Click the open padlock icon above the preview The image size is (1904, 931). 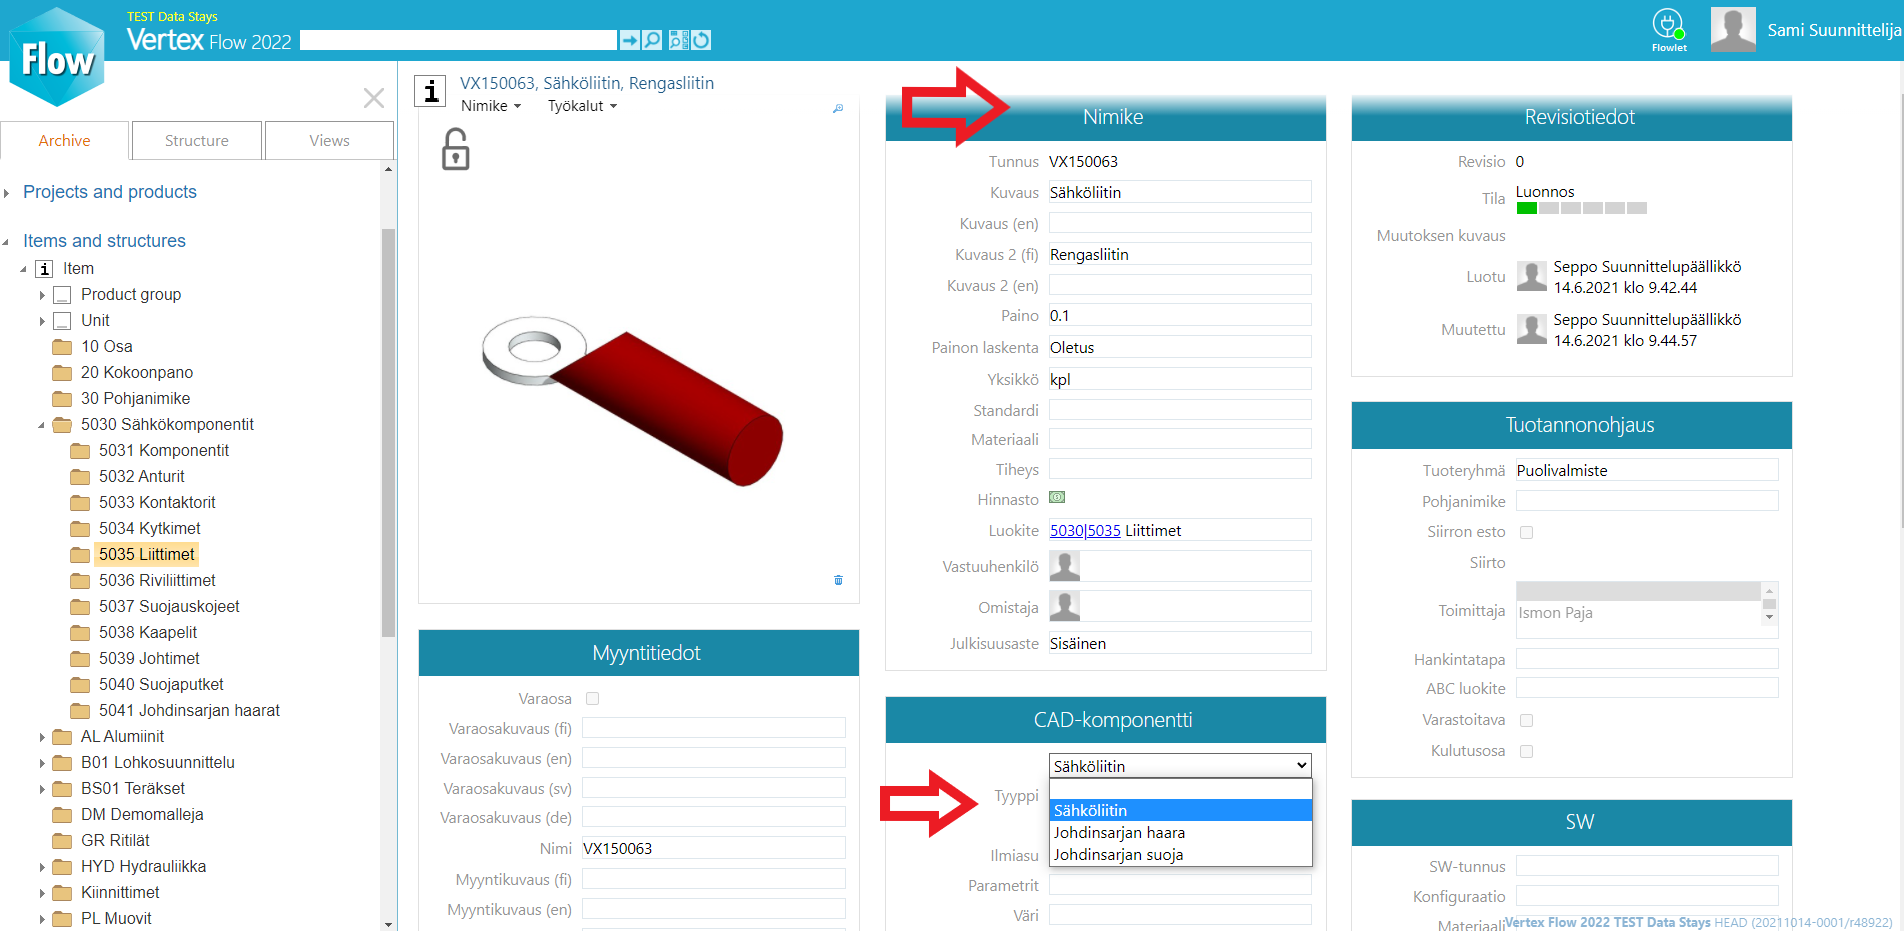(456, 150)
